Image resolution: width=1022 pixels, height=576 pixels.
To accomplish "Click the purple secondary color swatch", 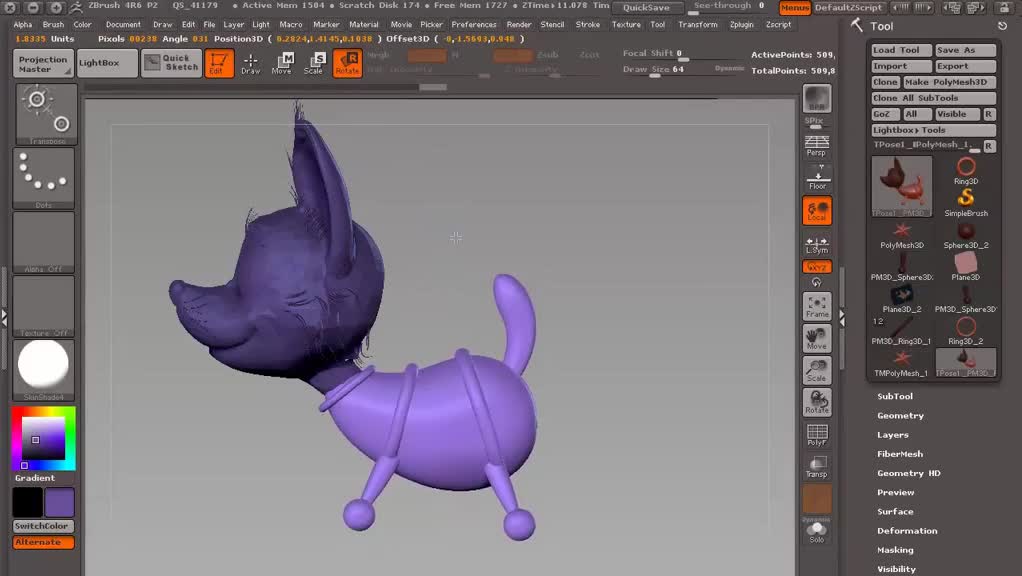I will click(x=59, y=502).
